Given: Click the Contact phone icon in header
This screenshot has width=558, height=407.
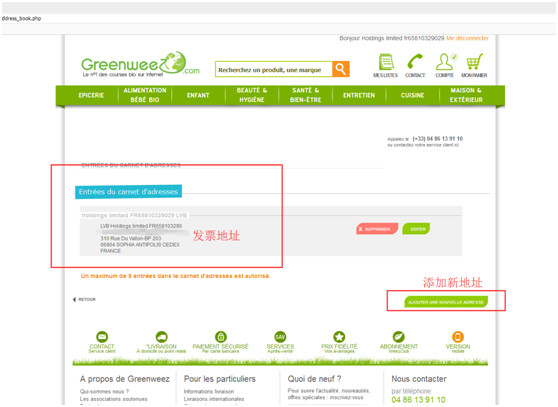Looking at the screenshot, I should point(415,61).
